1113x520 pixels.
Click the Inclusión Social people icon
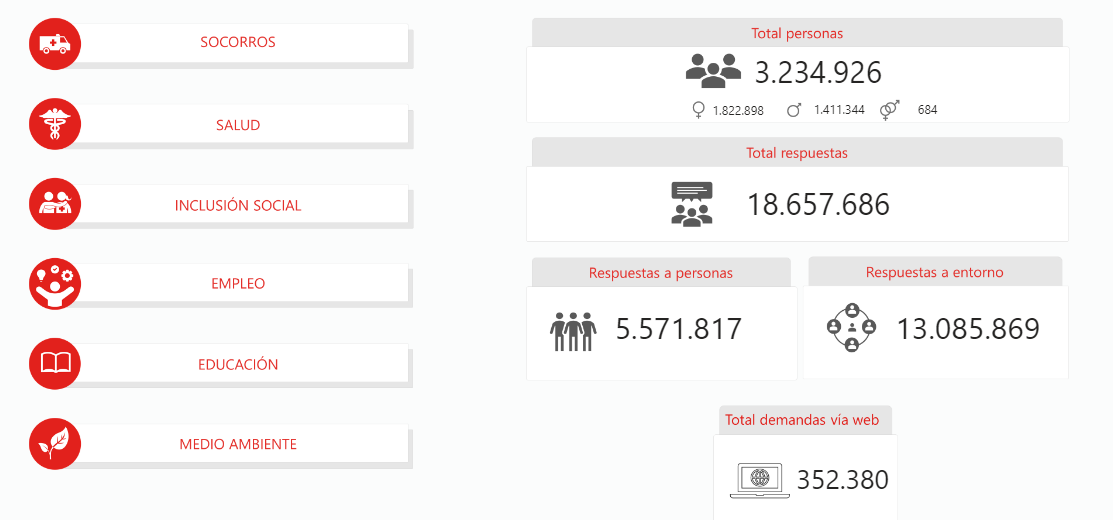click(x=55, y=205)
